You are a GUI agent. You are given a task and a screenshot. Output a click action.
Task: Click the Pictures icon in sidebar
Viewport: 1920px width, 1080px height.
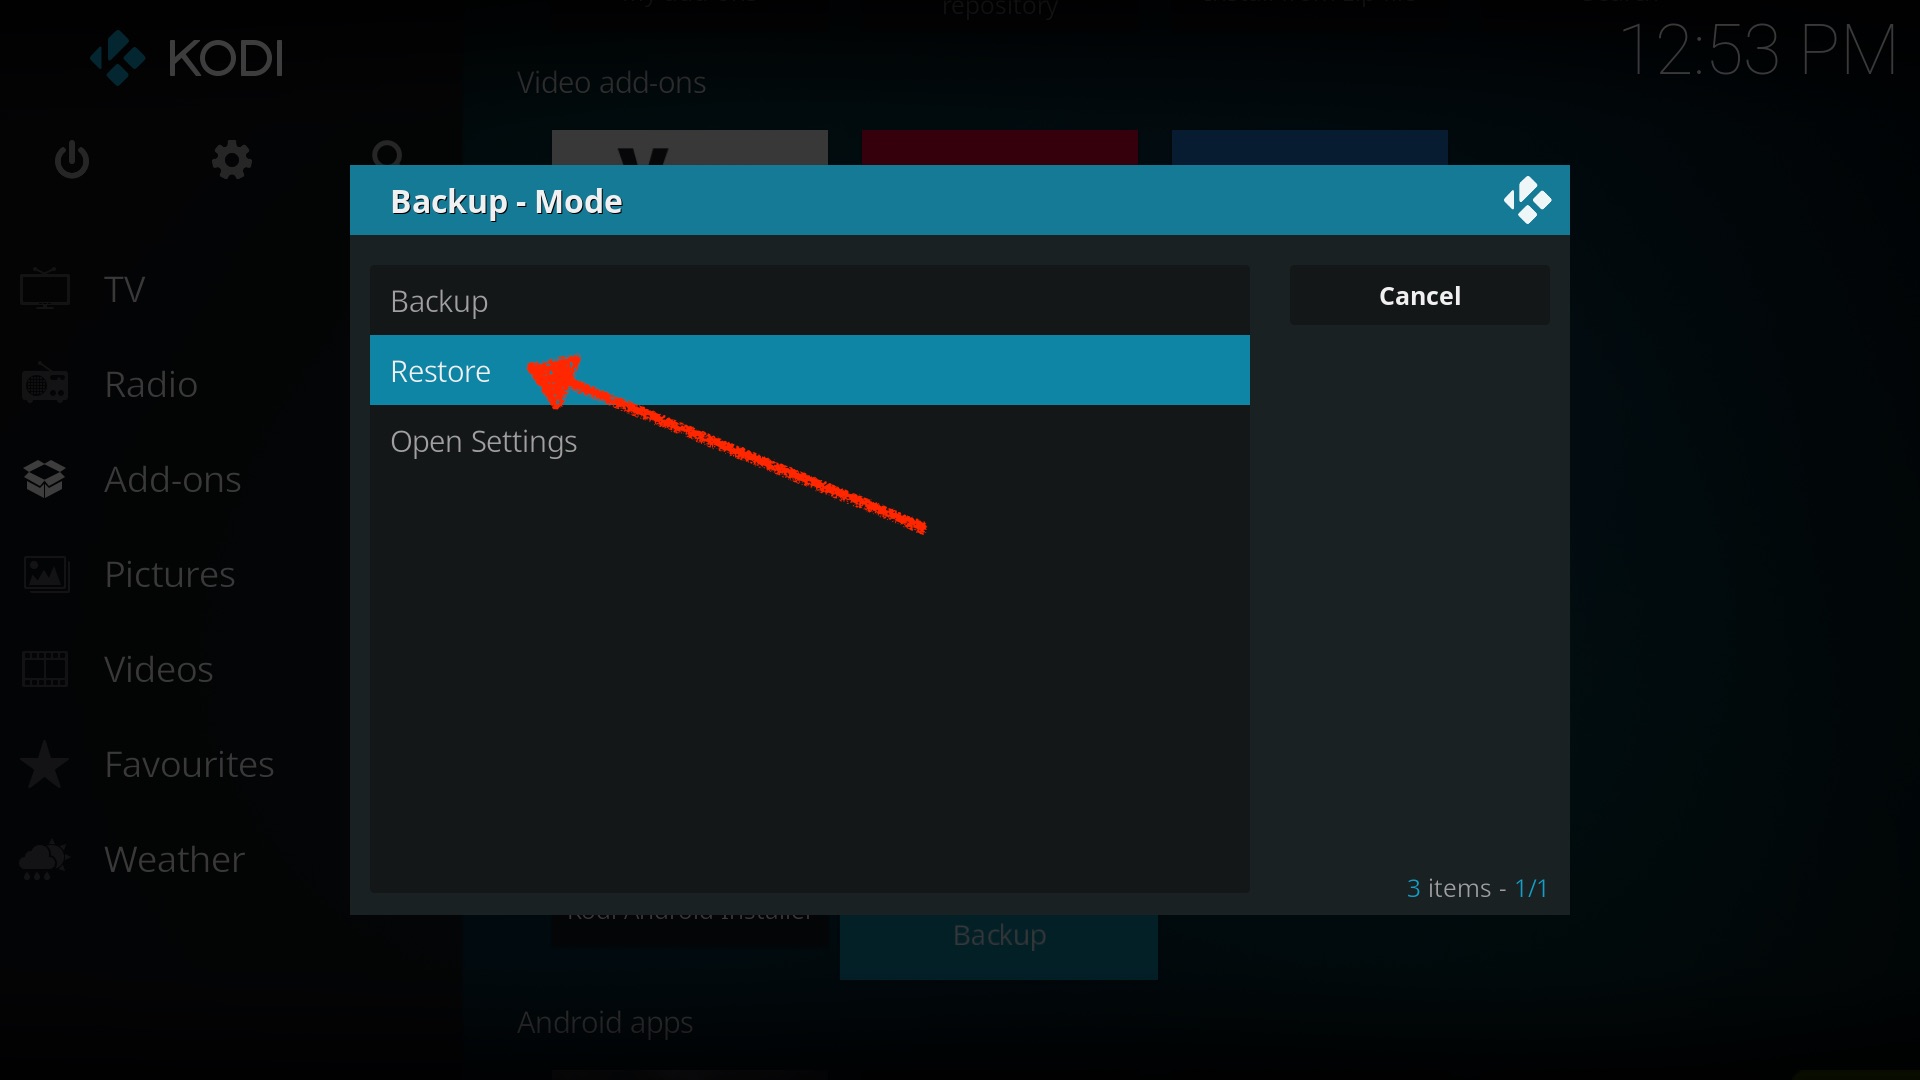point(45,575)
